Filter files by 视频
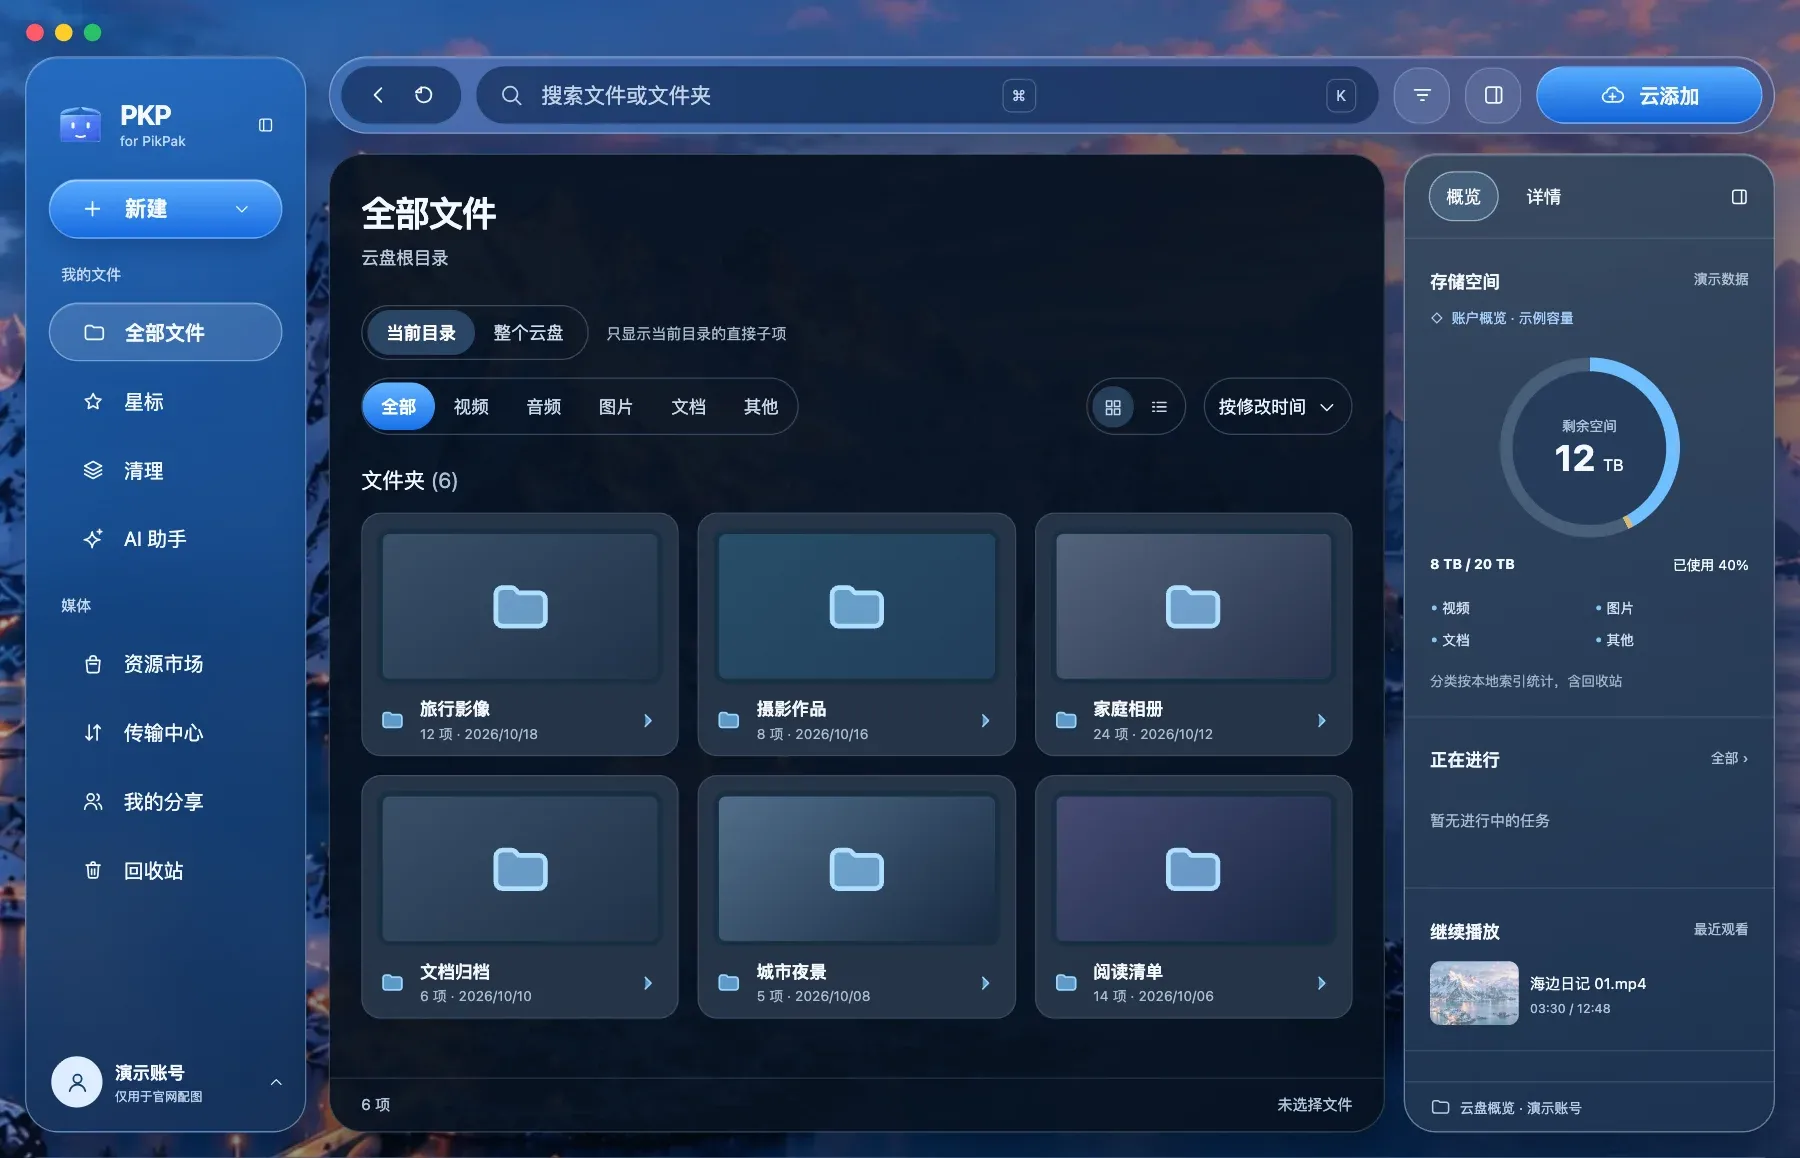Viewport: 1800px width, 1158px height. [x=471, y=407]
